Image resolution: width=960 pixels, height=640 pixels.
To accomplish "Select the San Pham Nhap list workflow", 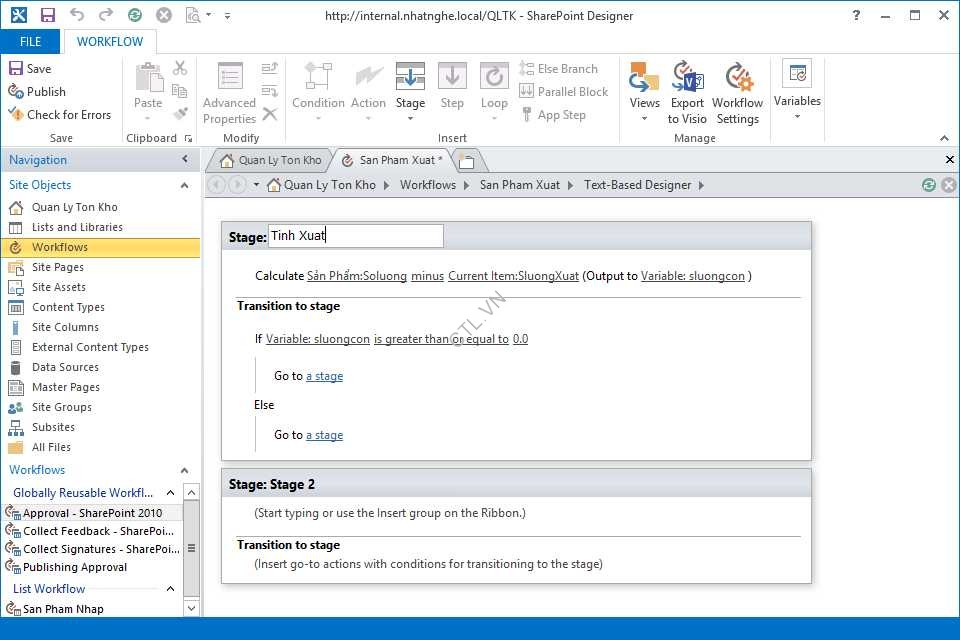I will coord(63,609).
